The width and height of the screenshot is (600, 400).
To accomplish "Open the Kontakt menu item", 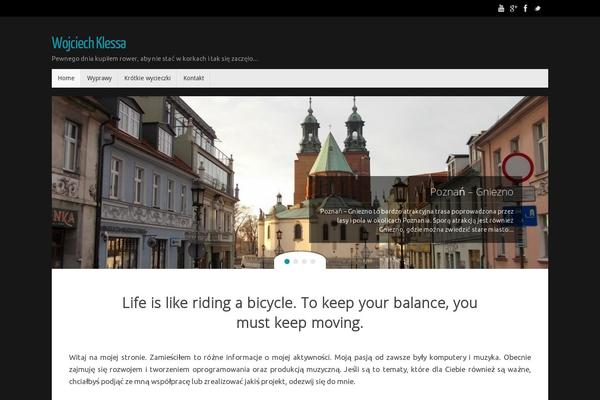I will pyautogui.click(x=194, y=78).
